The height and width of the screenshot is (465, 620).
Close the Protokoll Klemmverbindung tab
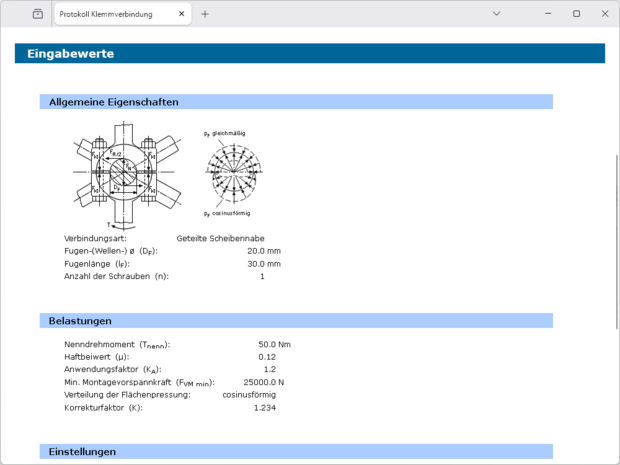coord(181,14)
